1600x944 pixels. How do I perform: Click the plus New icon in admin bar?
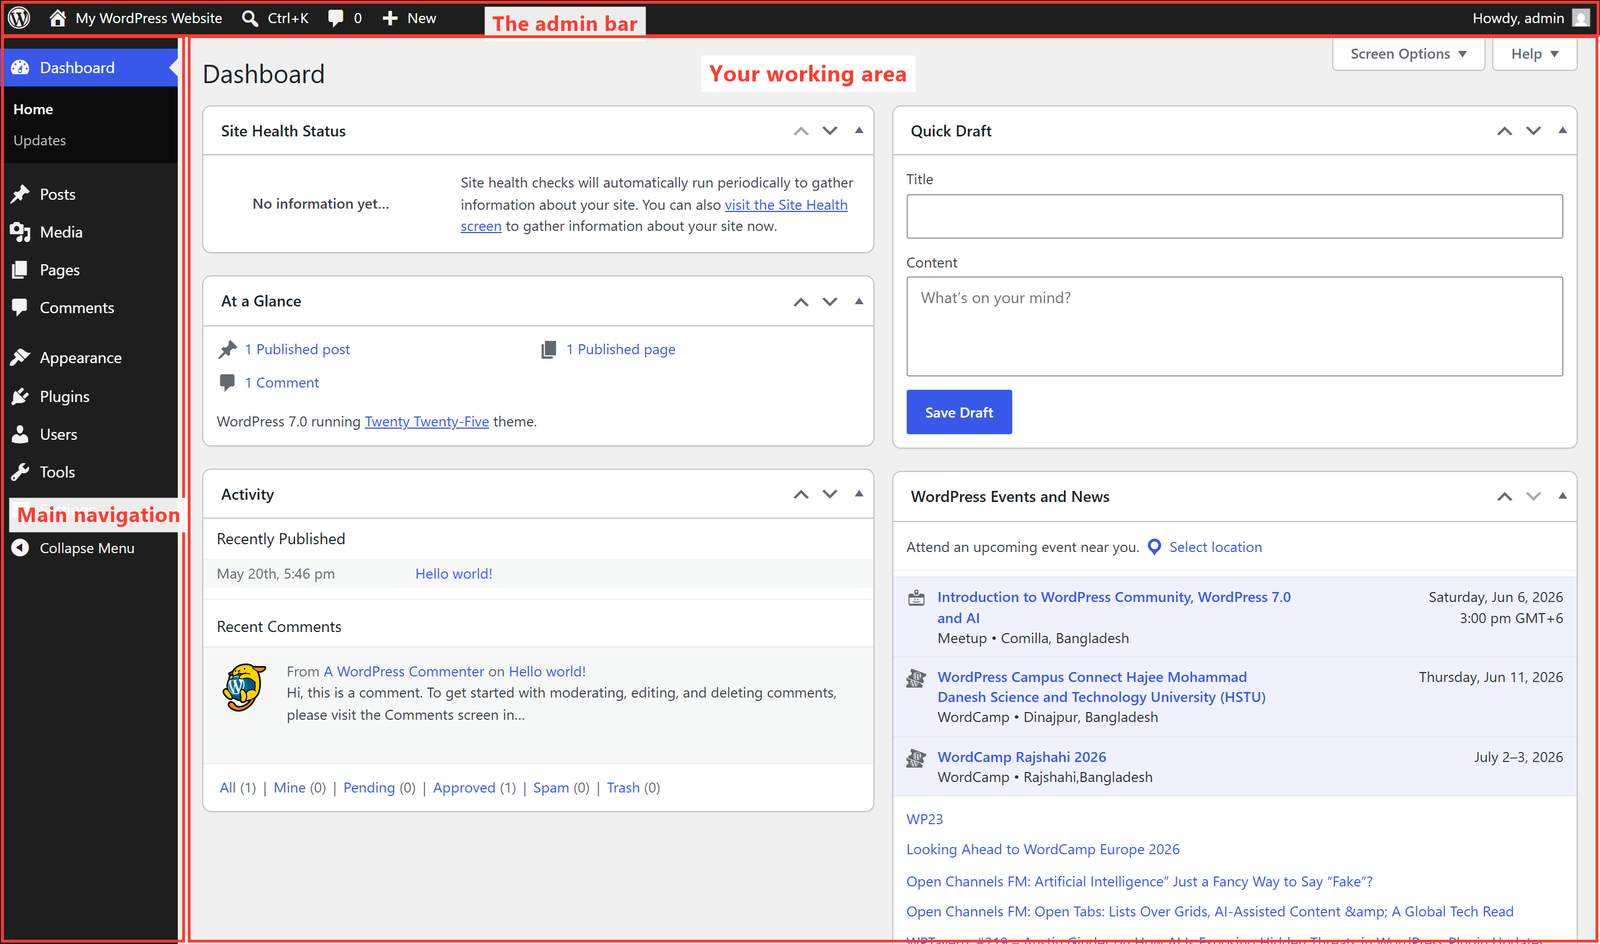click(x=390, y=18)
